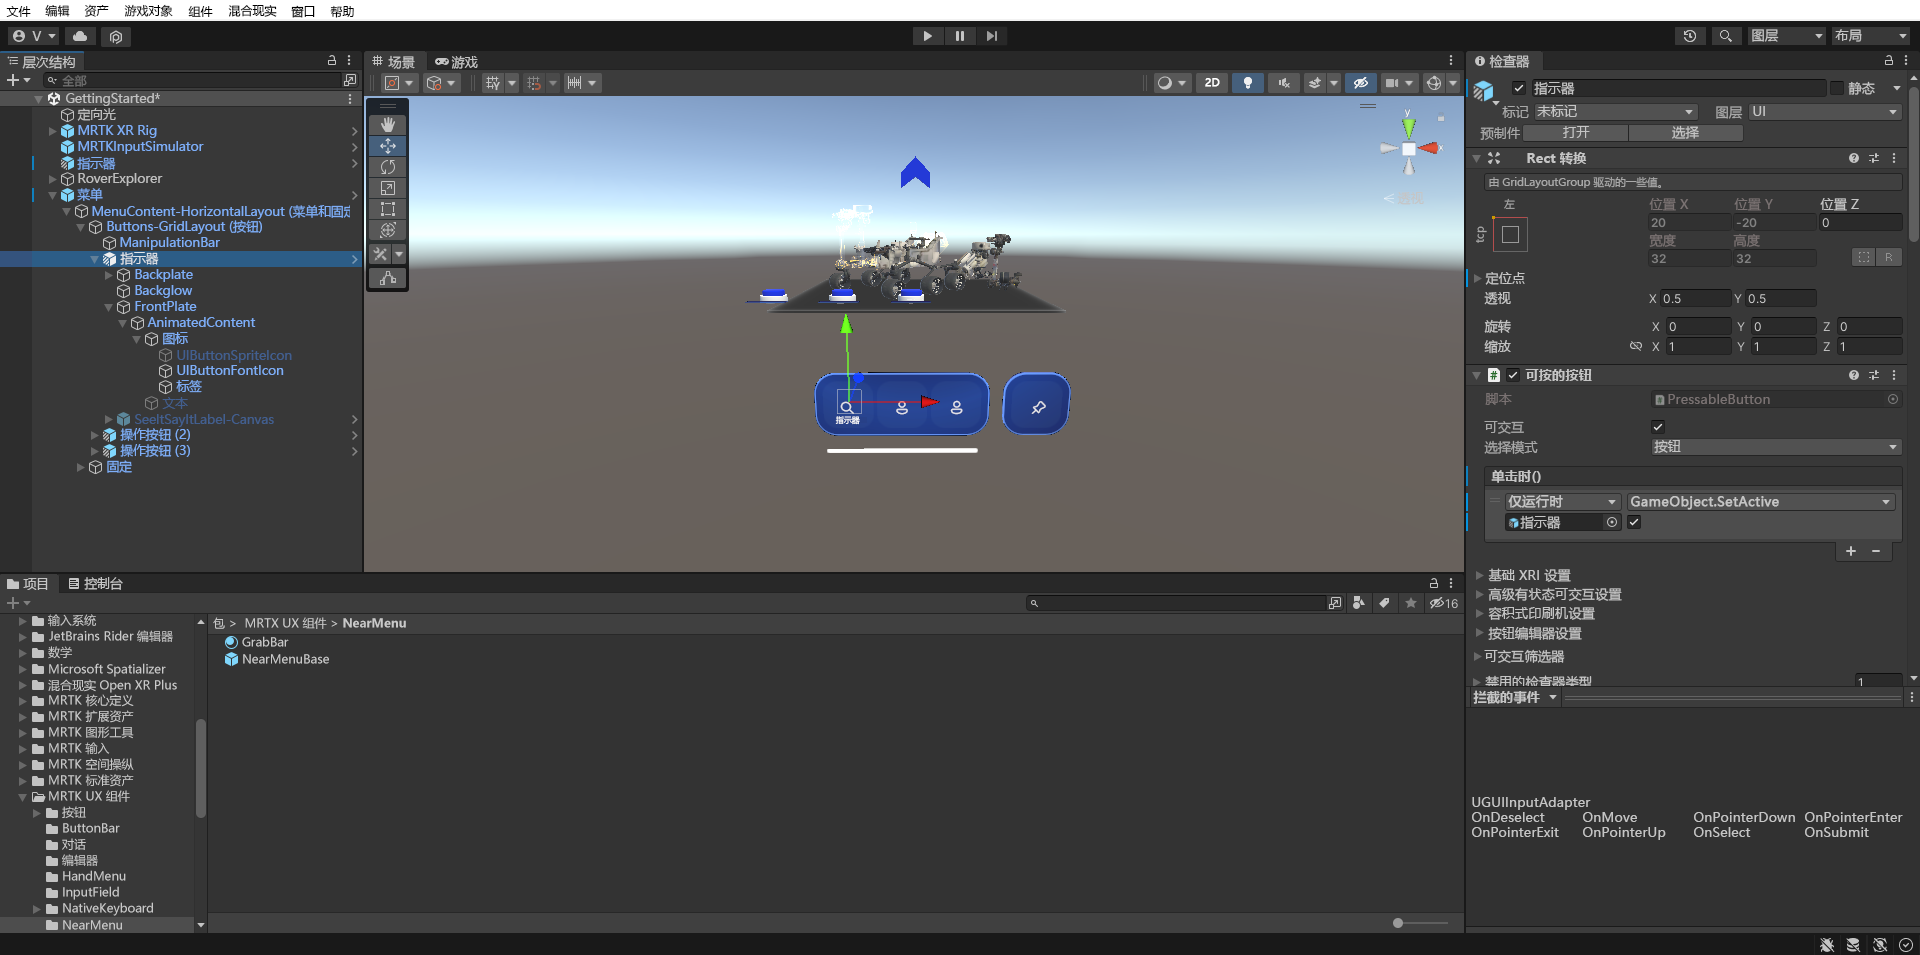The width and height of the screenshot is (1920, 955).
Task: Click the Play button to enter play mode
Action: coord(927,35)
